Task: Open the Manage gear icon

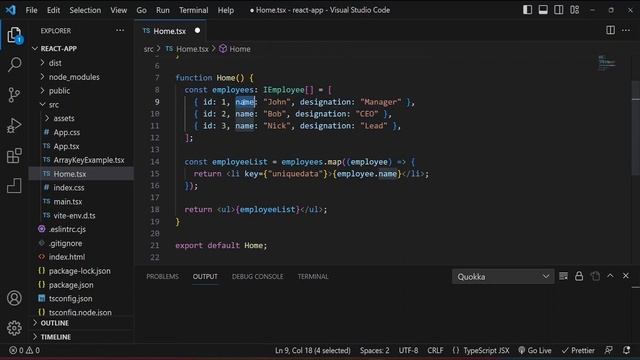Action: coord(14,328)
